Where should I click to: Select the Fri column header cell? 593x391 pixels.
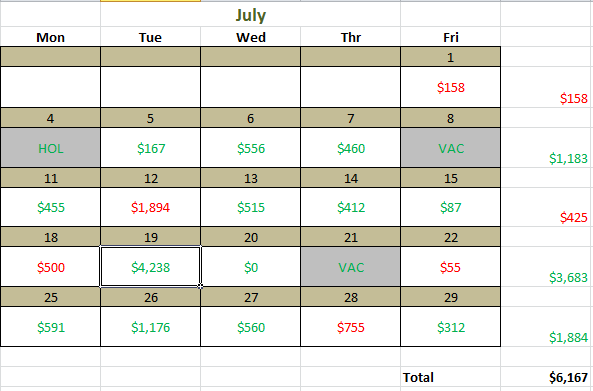(x=450, y=37)
